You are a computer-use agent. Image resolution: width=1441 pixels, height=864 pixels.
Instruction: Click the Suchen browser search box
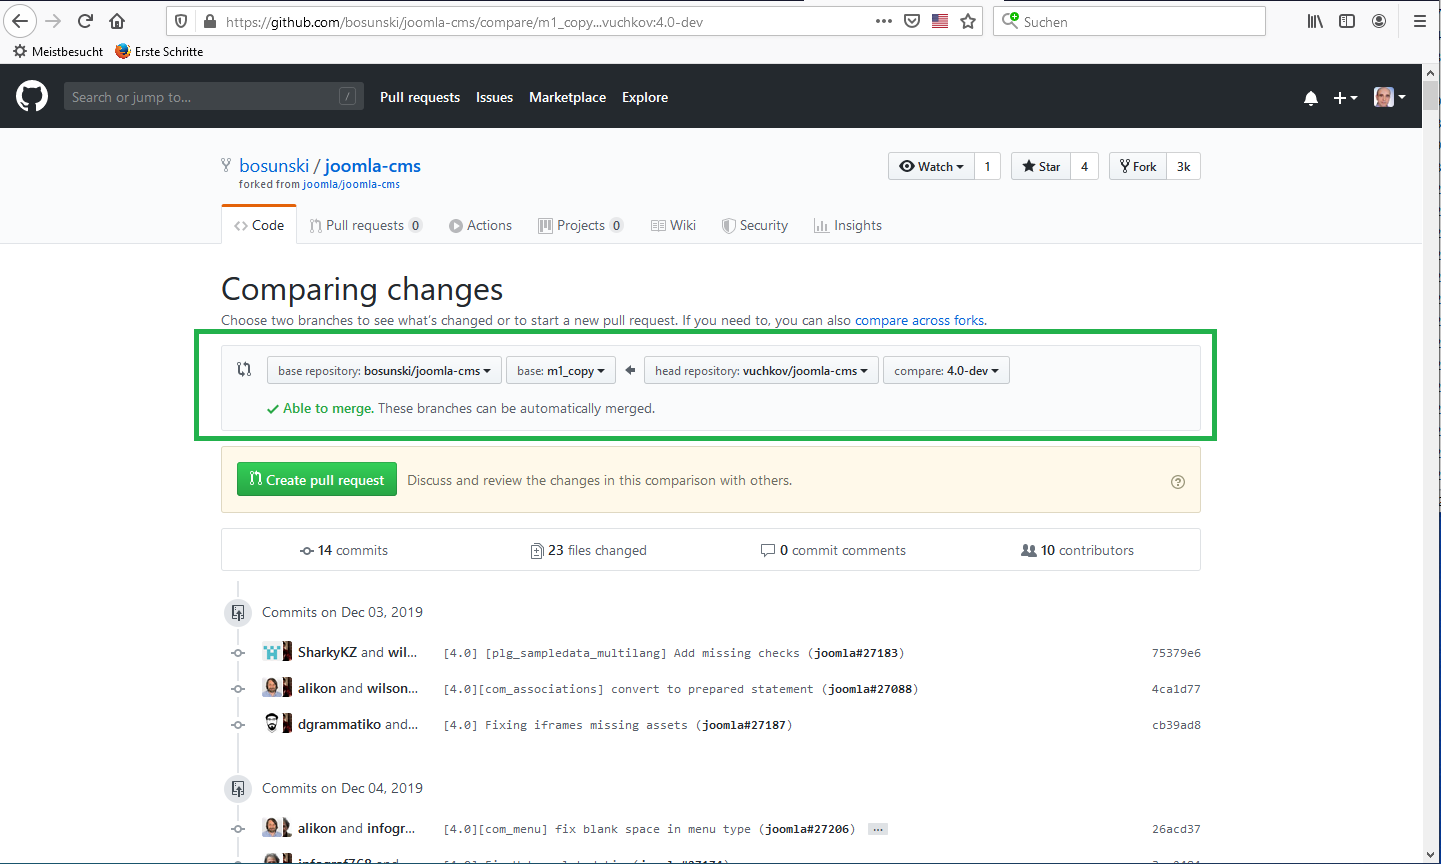(1129, 21)
